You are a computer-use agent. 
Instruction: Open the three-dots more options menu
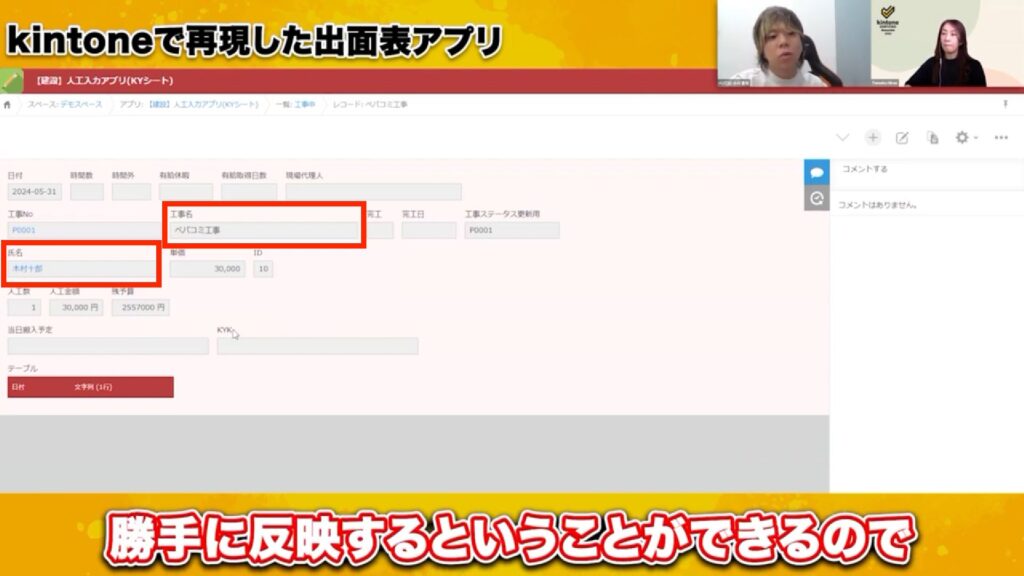tap(1000, 138)
